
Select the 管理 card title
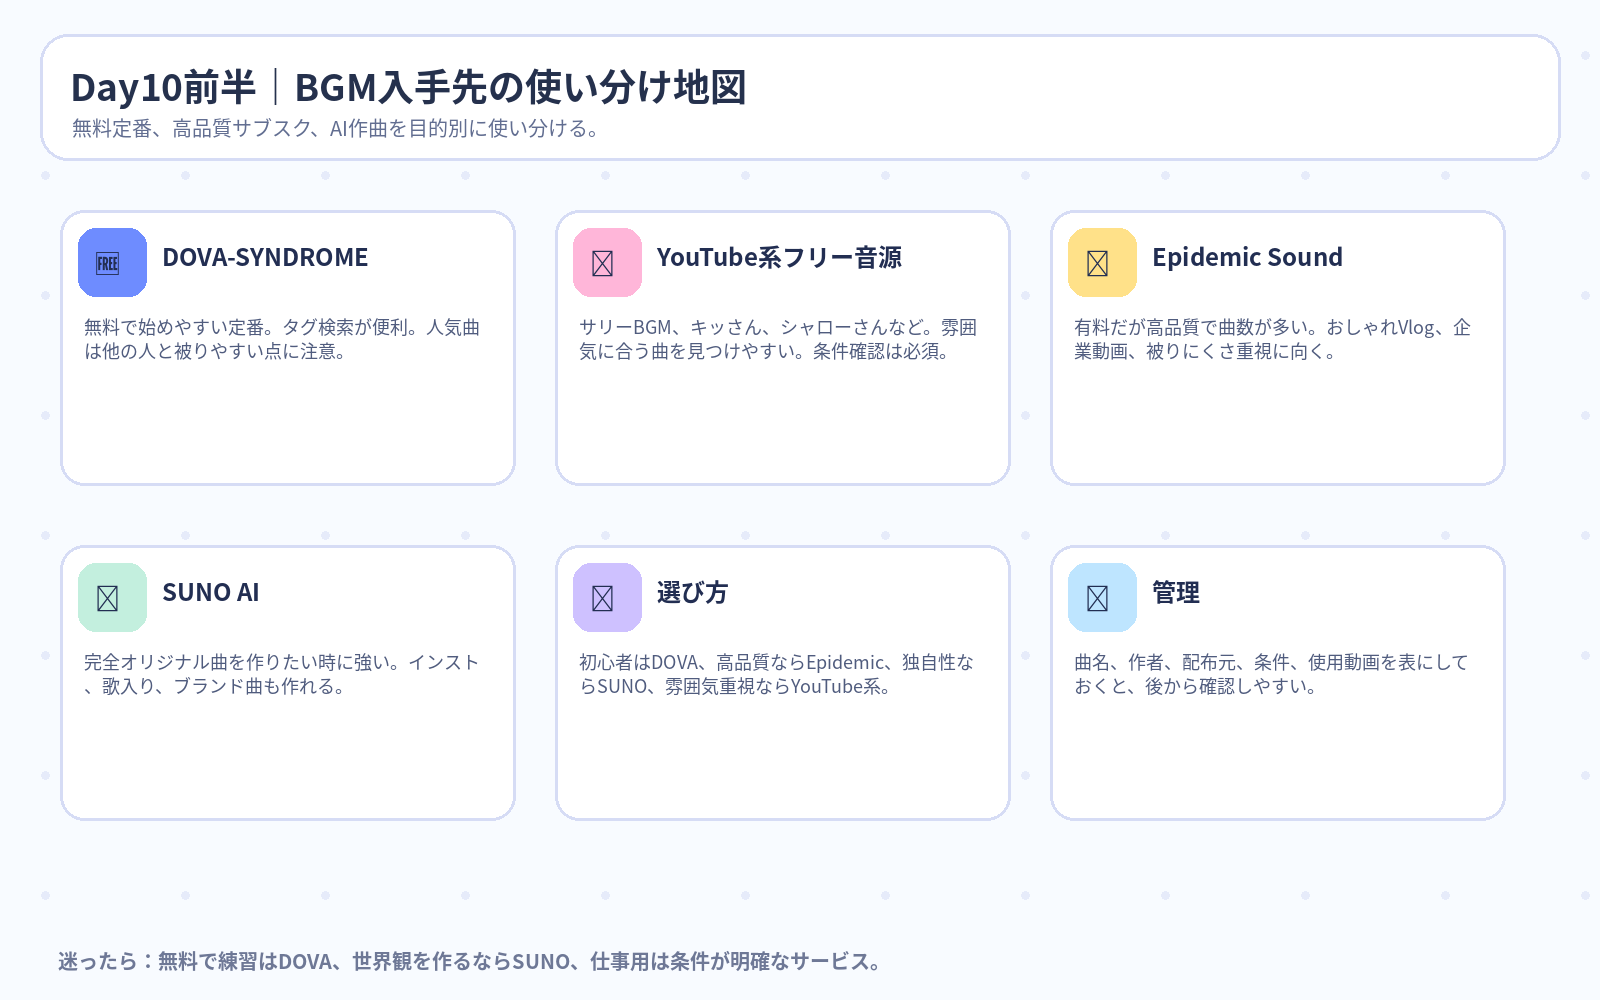click(1176, 593)
